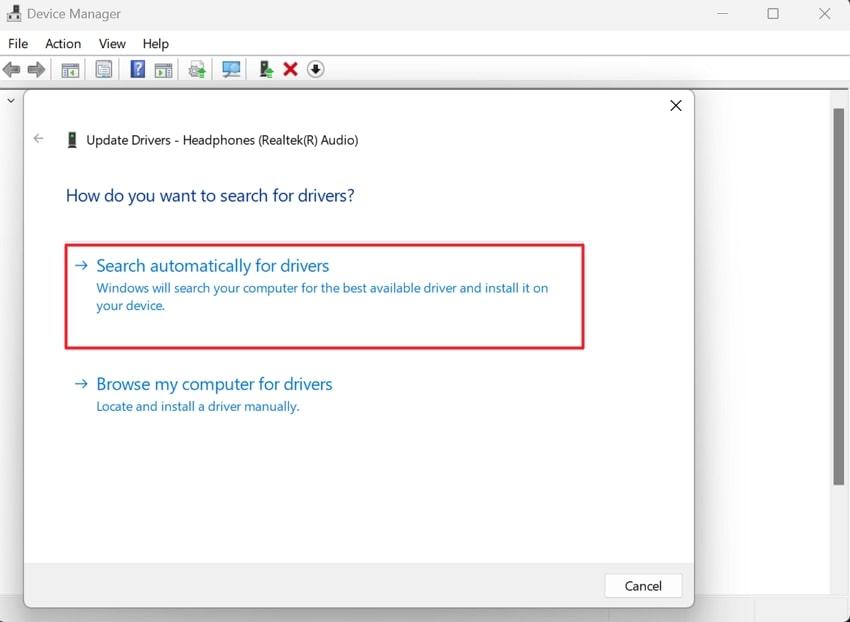Open the File menu
The height and width of the screenshot is (622, 850).
pyautogui.click(x=18, y=44)
